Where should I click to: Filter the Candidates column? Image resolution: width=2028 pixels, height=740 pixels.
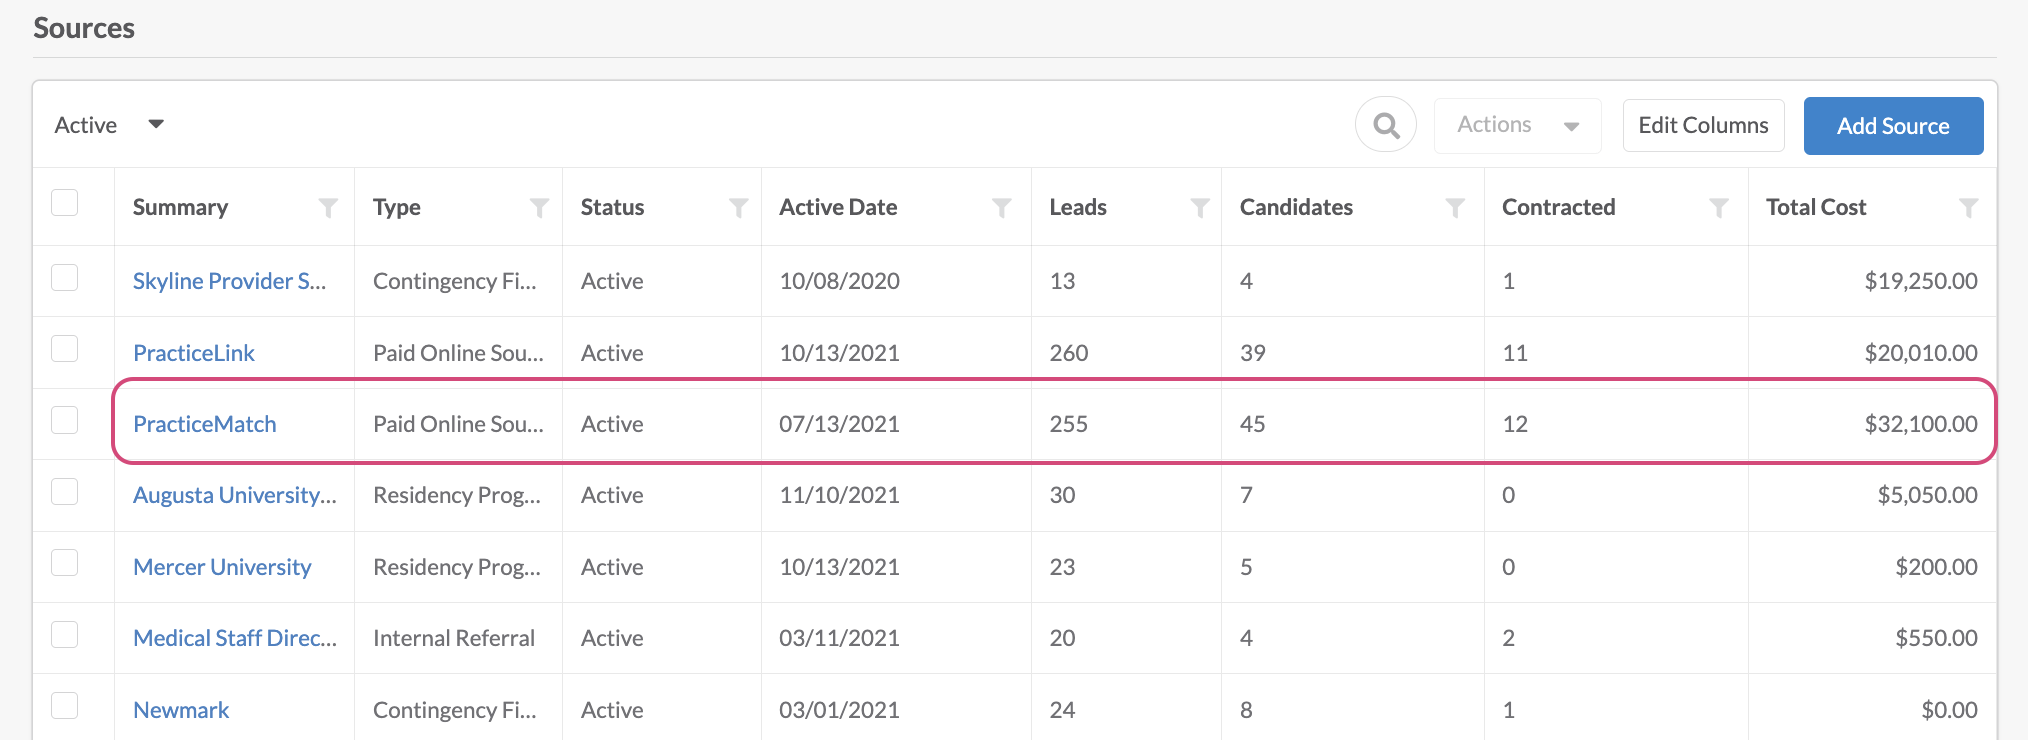pyautogui.click(x=1456, y=208)
